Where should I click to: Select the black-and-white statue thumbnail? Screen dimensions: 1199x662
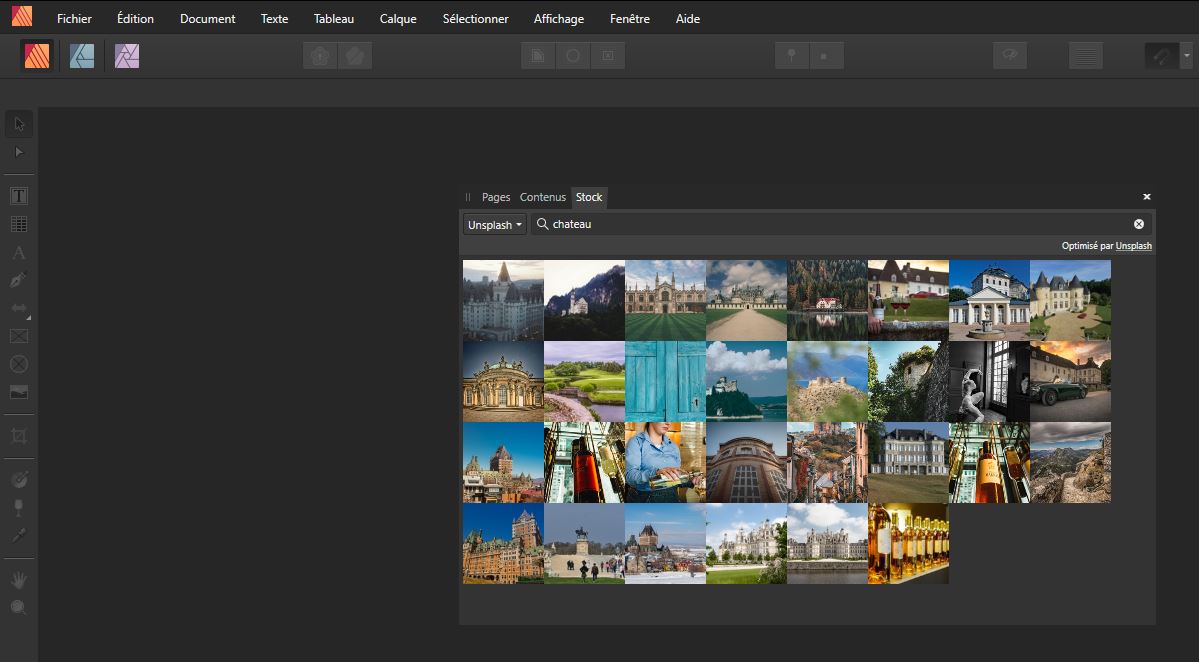click(989, 381)
